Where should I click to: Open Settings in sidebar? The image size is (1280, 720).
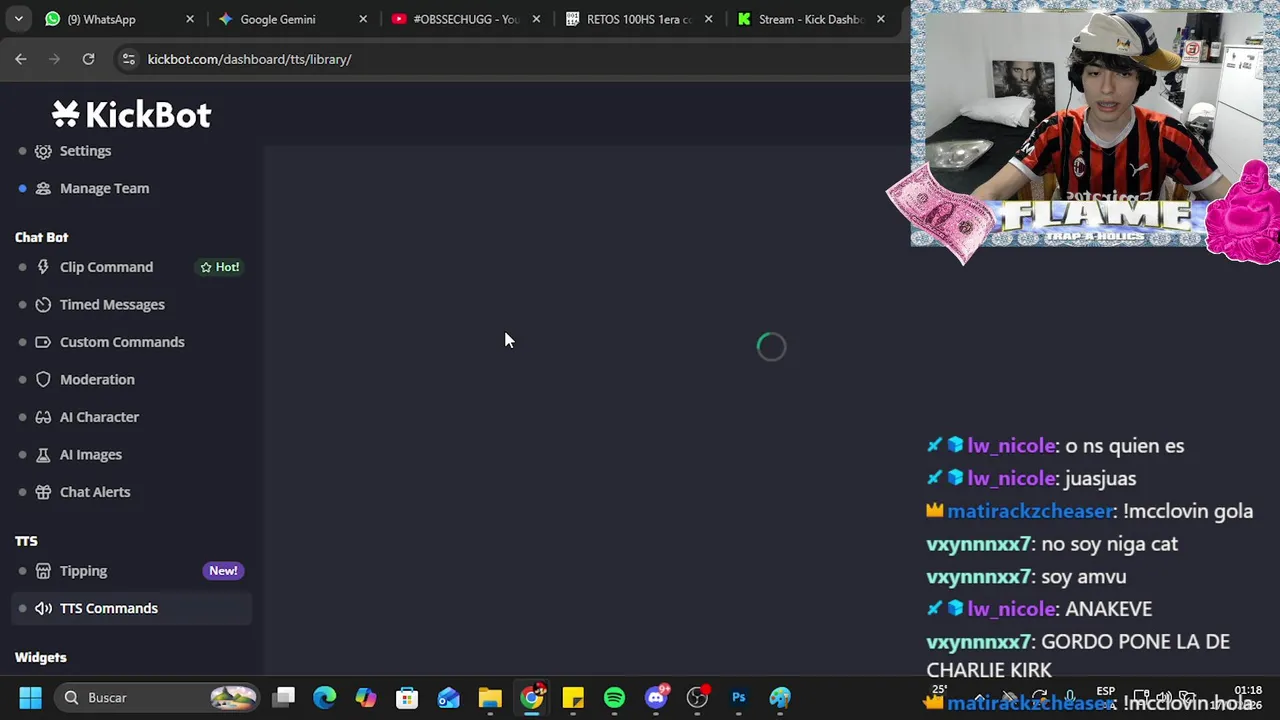pos(85,151)
